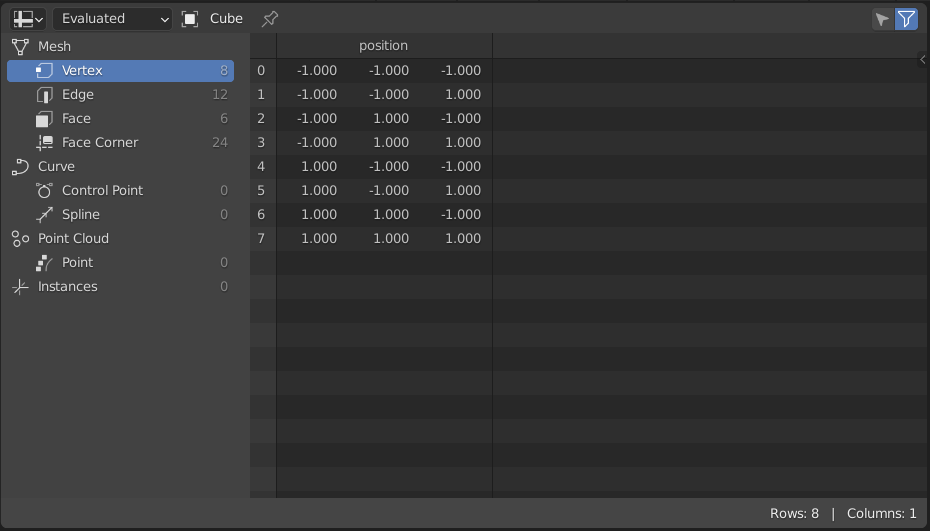Click the Point Cloud label
The height and width of the screenshot is (531, 930).
(x=74, y=239)
